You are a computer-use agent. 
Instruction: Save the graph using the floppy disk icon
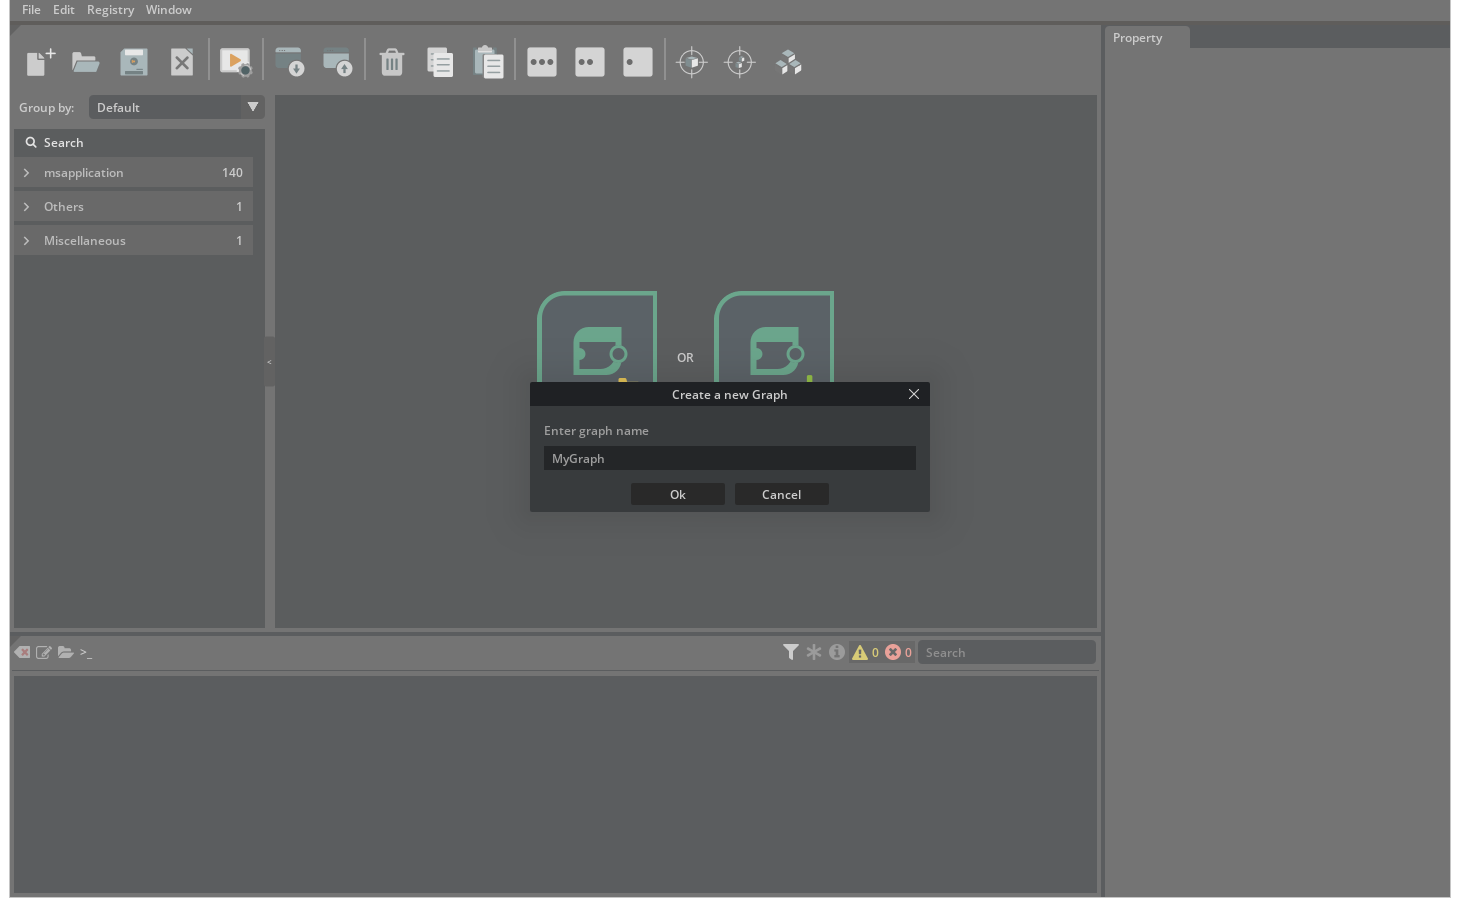(x=134, y=62)
